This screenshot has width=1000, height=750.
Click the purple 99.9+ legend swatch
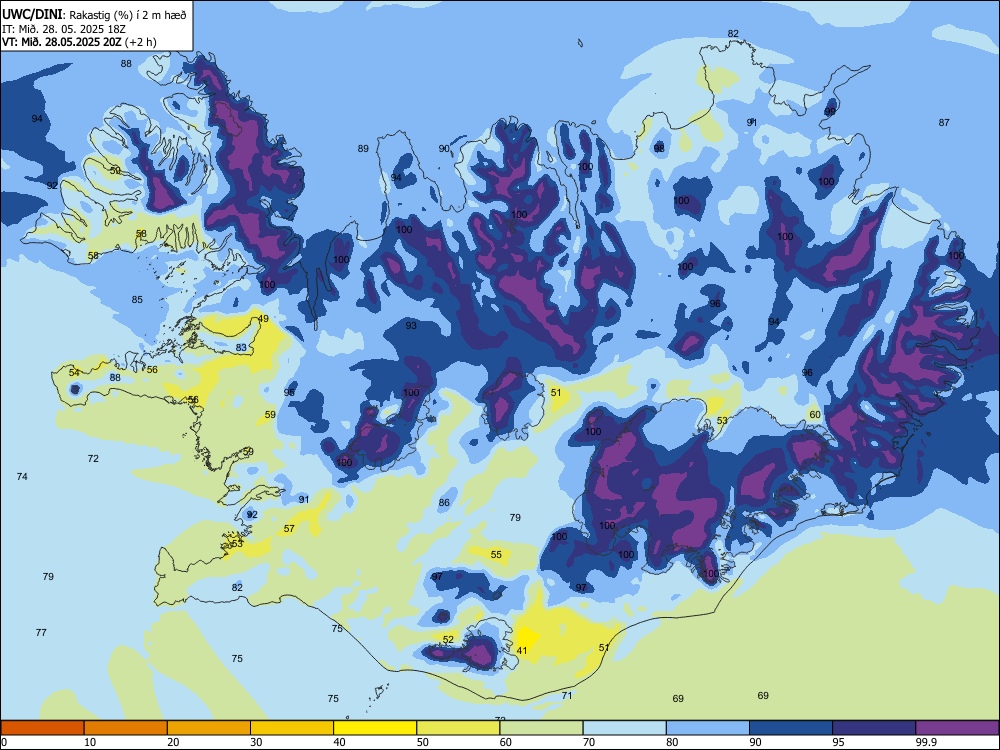[957, 728]
